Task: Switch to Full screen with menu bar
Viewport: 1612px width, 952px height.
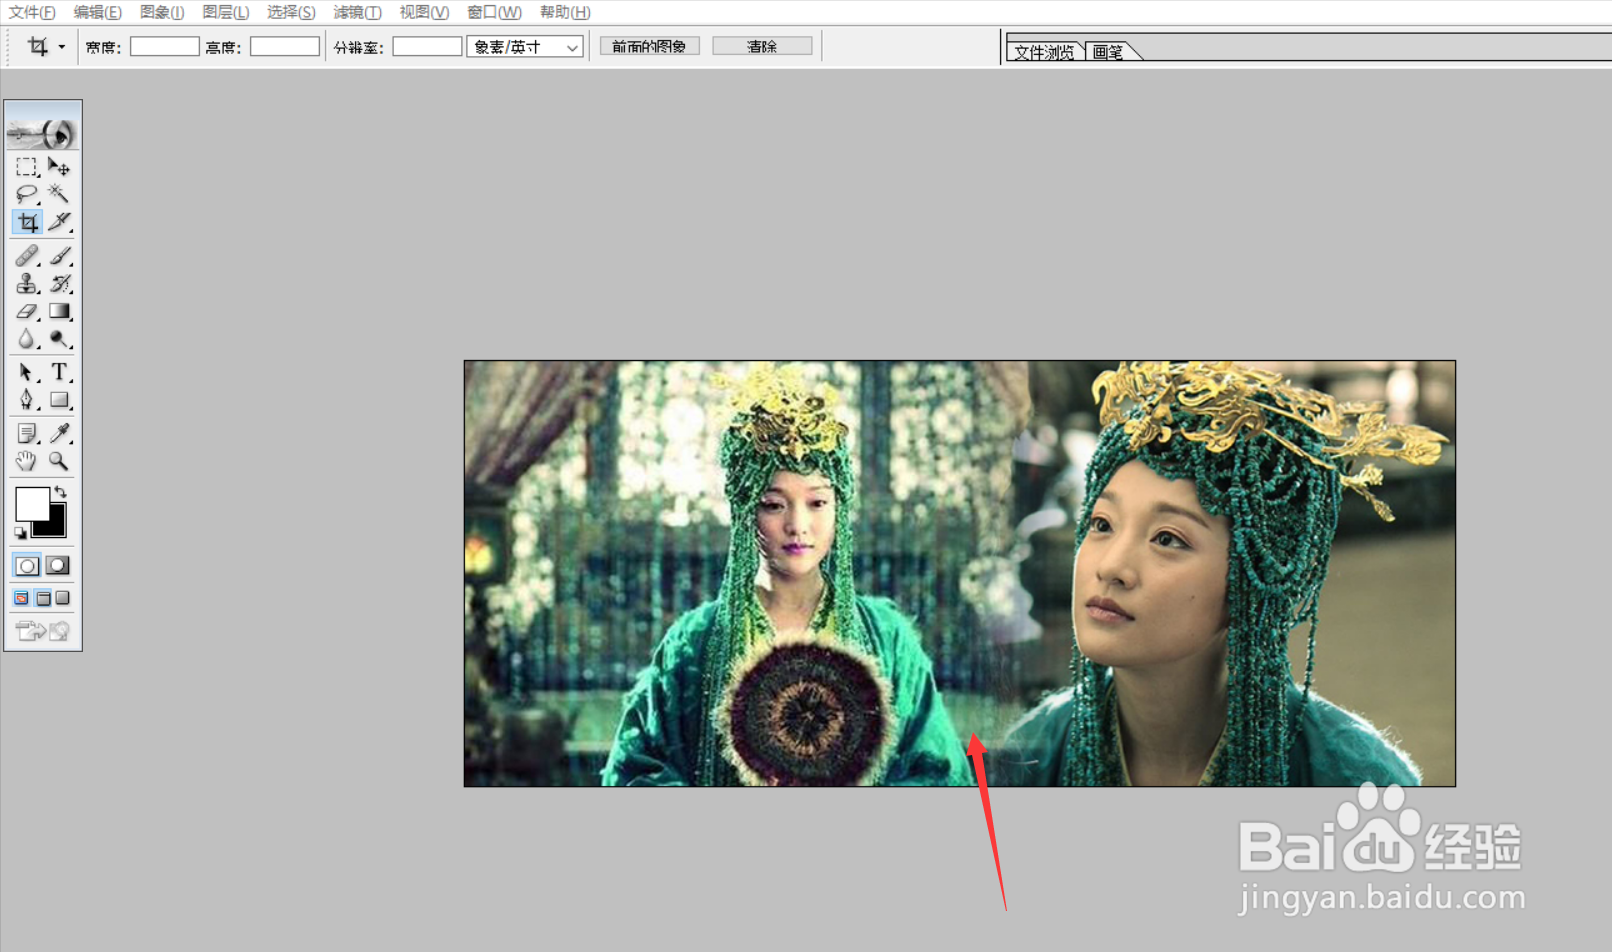Action: [43, 598]
